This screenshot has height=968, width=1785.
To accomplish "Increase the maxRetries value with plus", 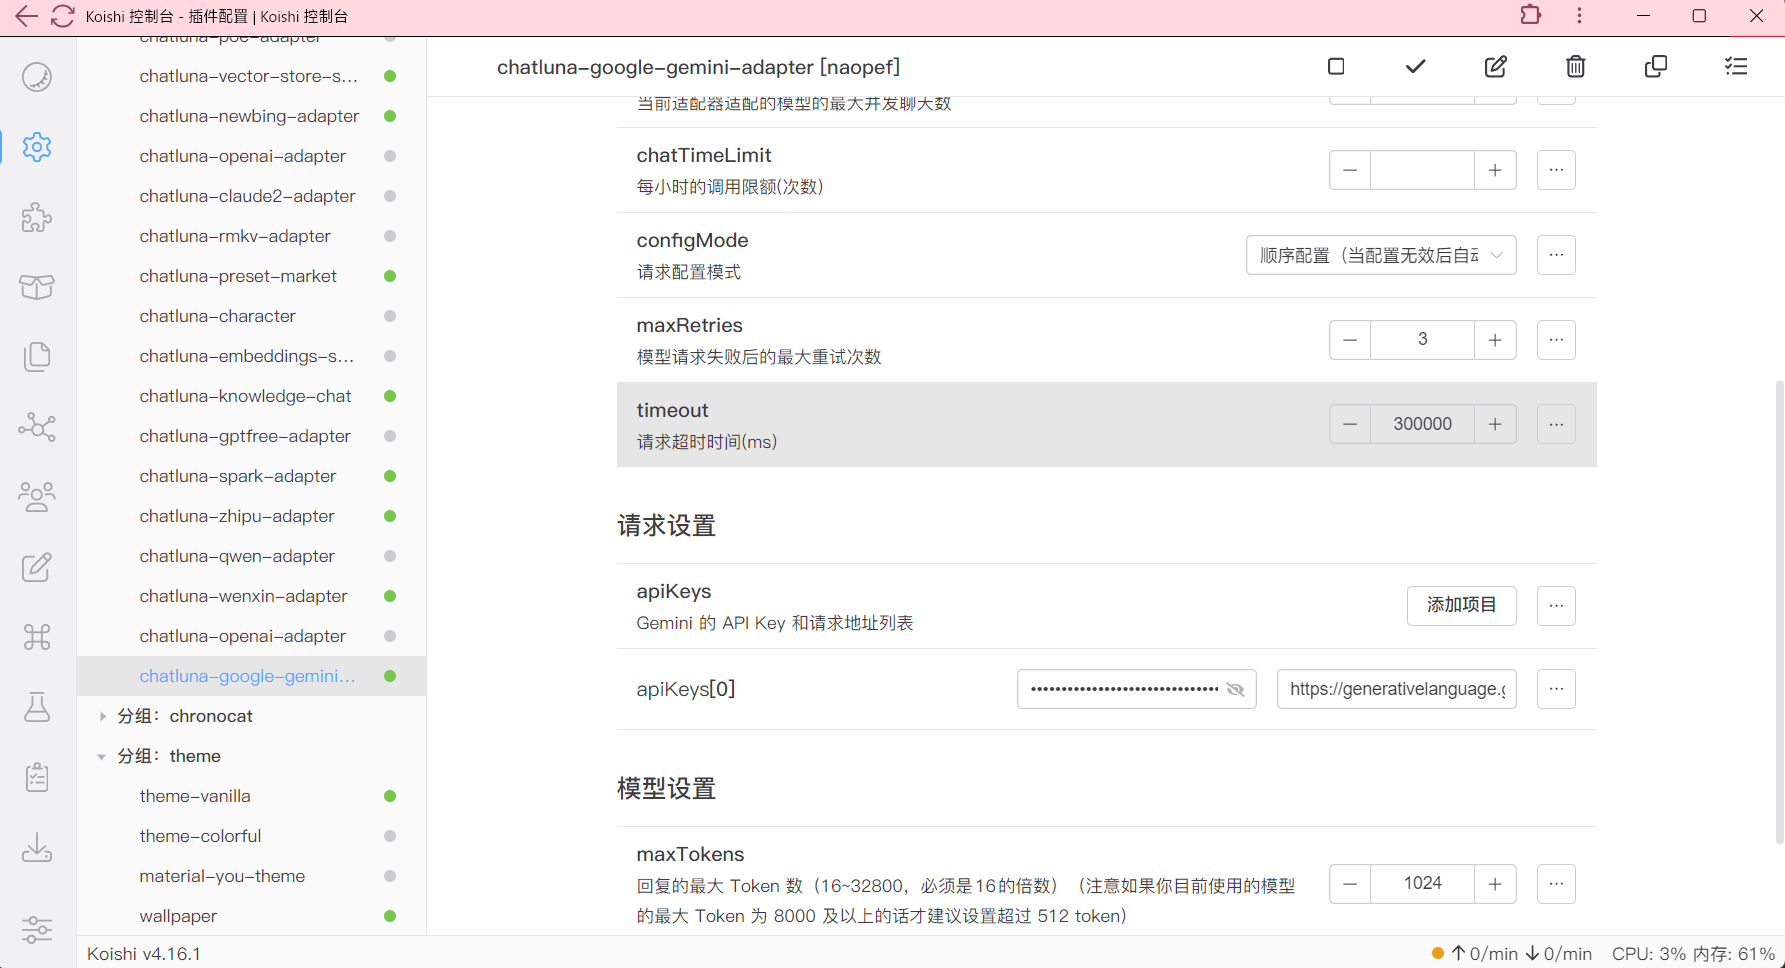I will click(1495, 340).
